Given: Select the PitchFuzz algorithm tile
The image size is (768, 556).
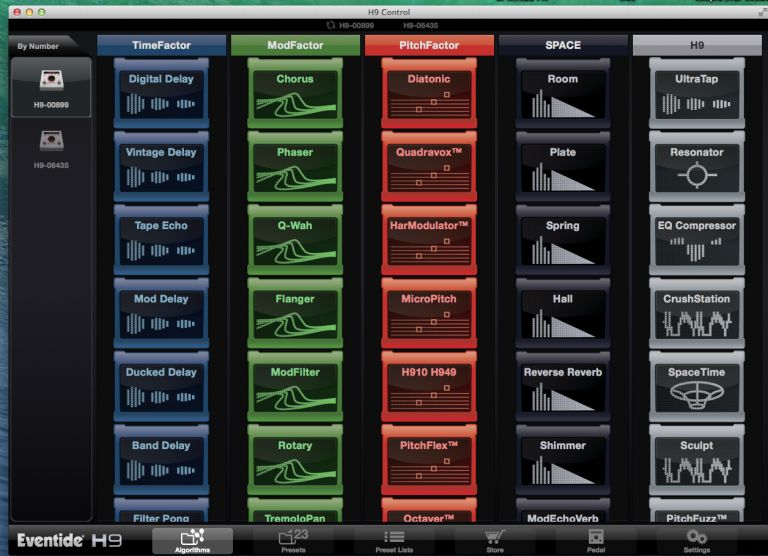Looking at the screenshot, I should point(696,511).
